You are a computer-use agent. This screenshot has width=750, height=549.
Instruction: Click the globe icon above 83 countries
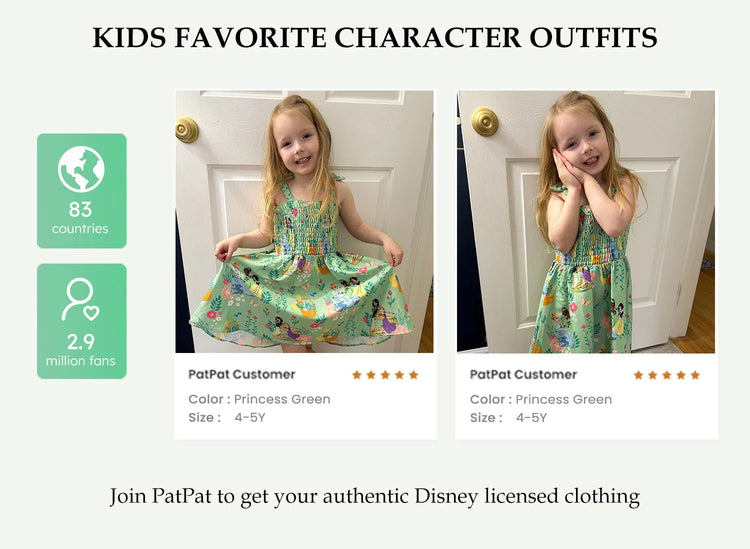click(81, 169)
